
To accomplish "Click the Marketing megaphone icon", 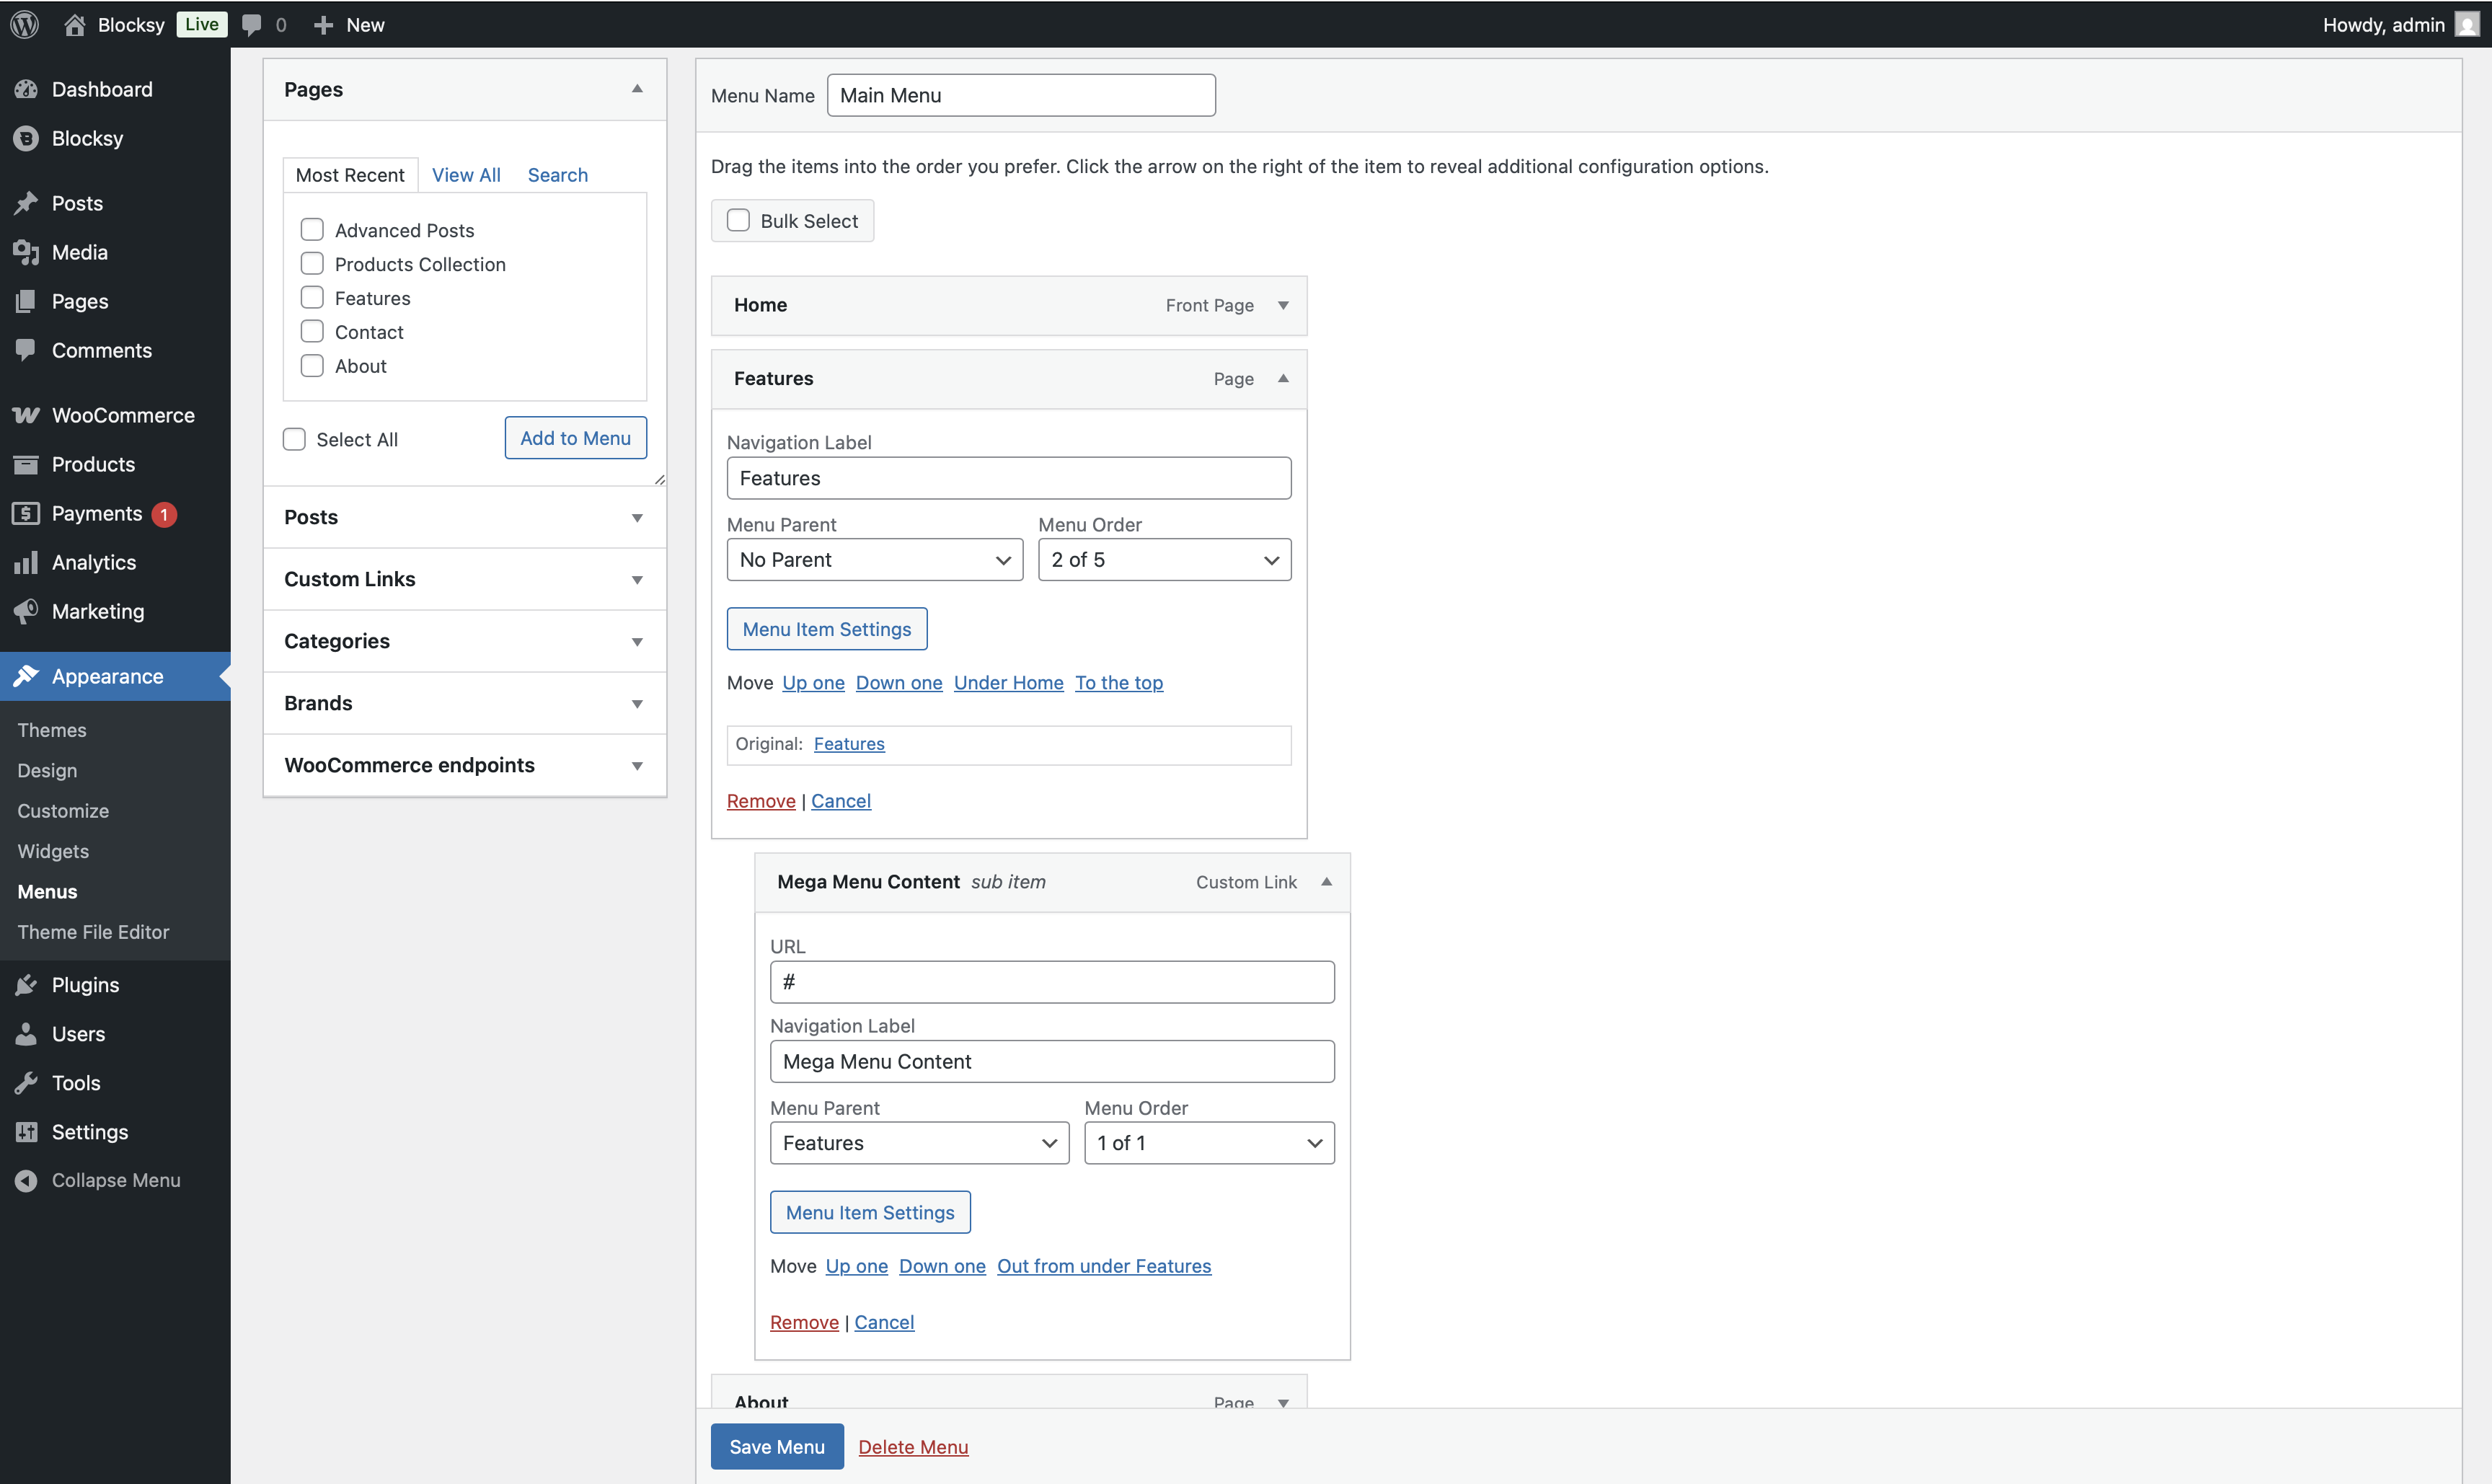I will (26, 611).
